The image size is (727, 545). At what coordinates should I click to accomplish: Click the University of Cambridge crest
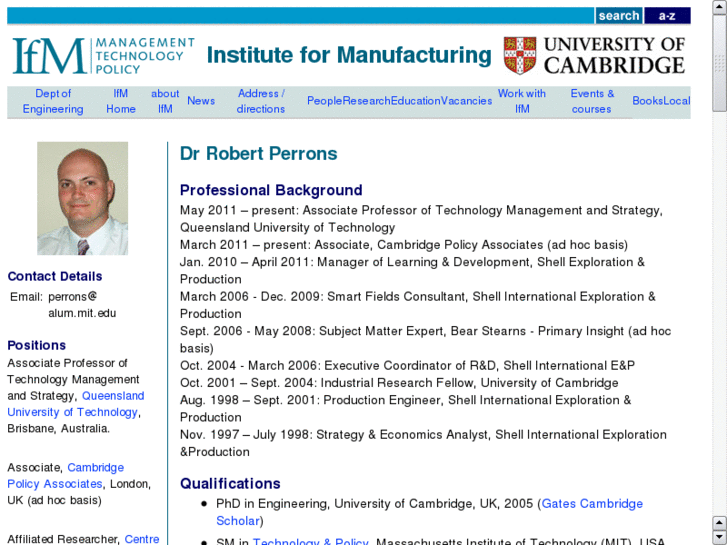tap(520, 55)
